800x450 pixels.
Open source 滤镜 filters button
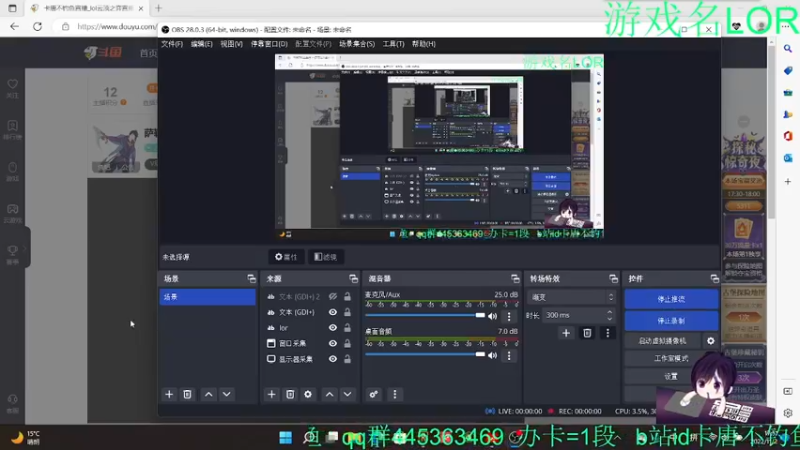click(x=326, y=257)
